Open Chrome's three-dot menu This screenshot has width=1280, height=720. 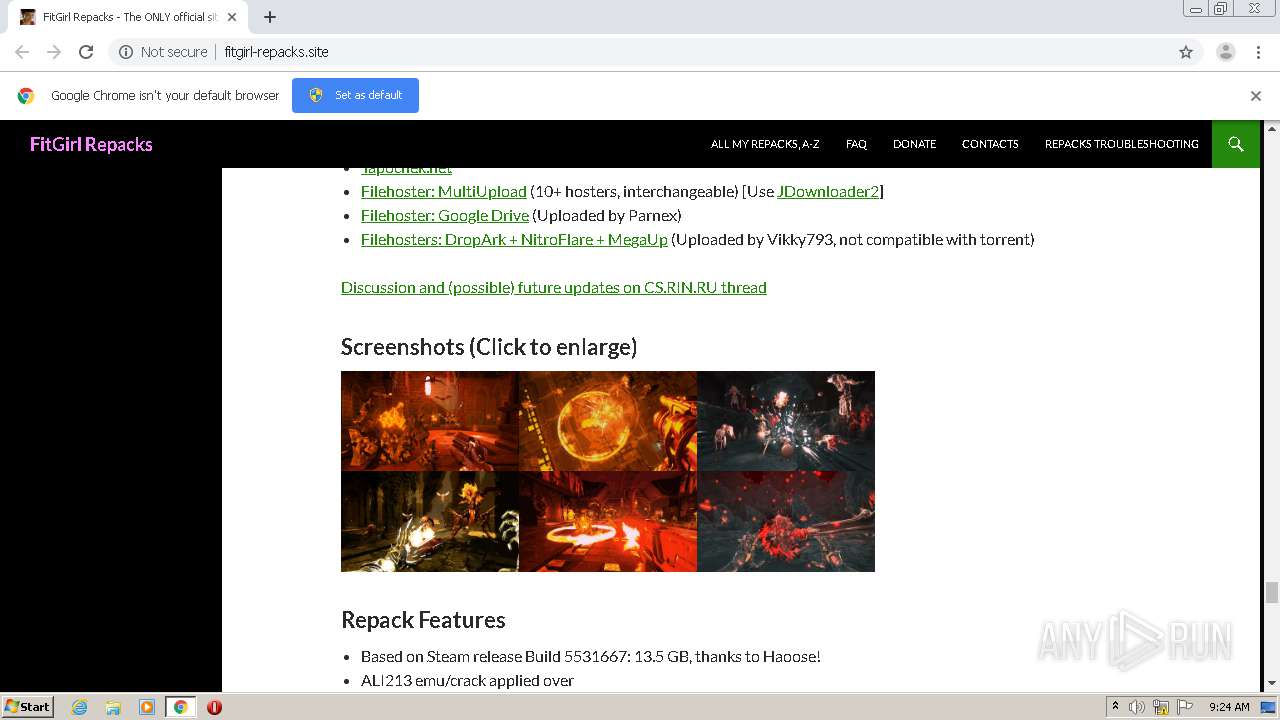tap(1259, 52)
